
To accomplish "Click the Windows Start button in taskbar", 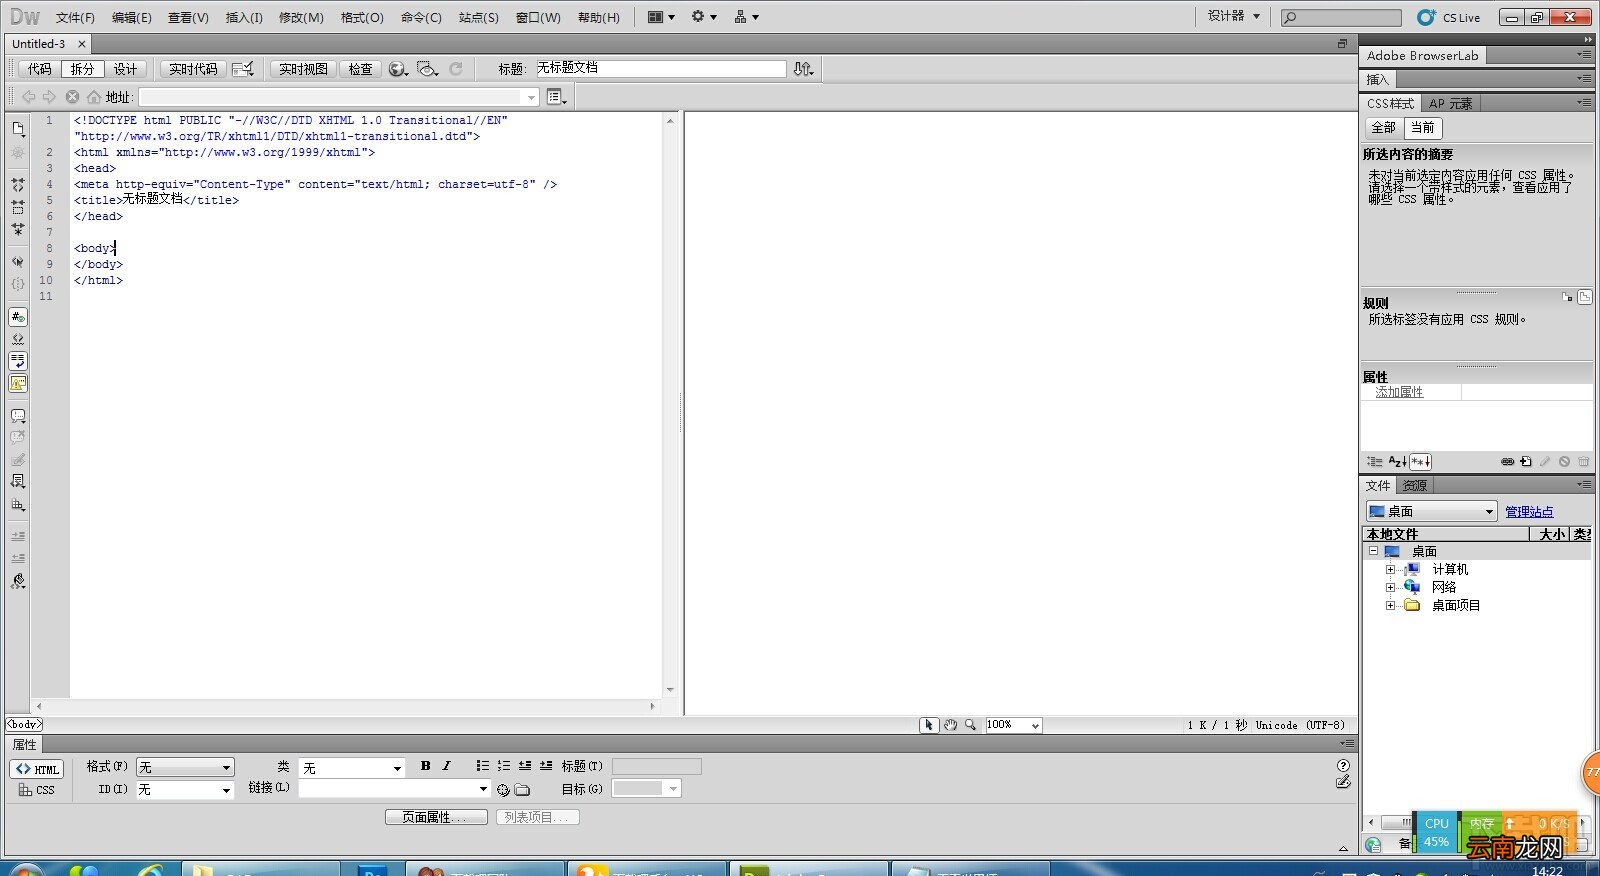I will tap(25, 868).
